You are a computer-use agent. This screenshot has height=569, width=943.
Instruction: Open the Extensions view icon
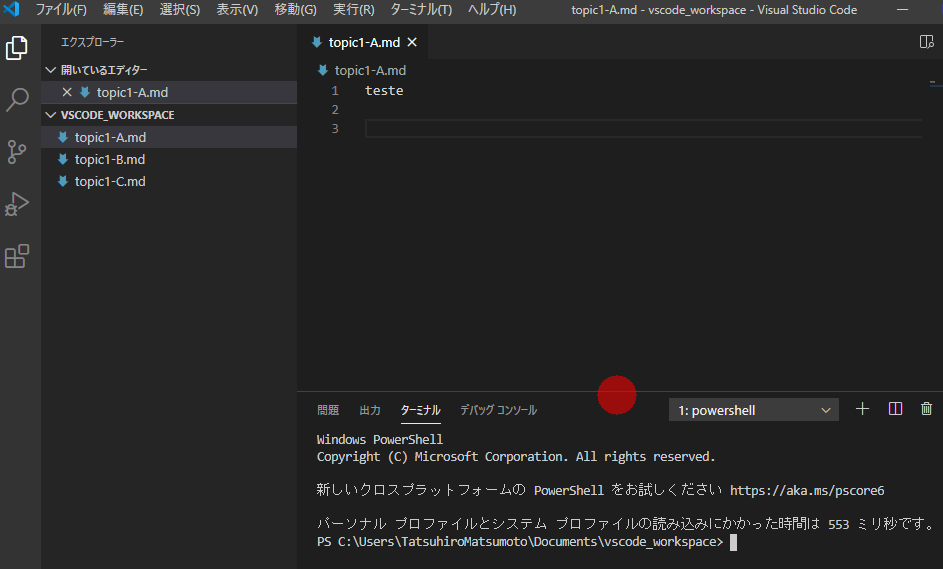coord(17,256)
